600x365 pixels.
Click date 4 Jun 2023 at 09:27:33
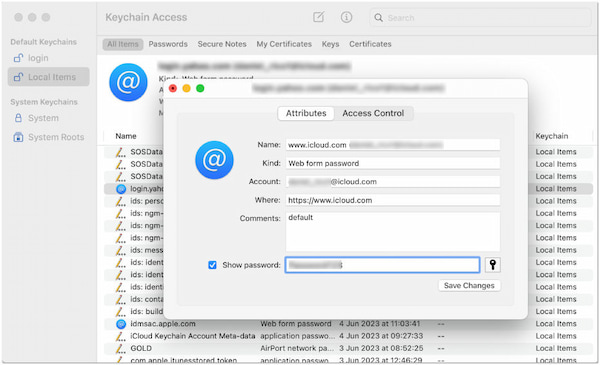[381, 336]
